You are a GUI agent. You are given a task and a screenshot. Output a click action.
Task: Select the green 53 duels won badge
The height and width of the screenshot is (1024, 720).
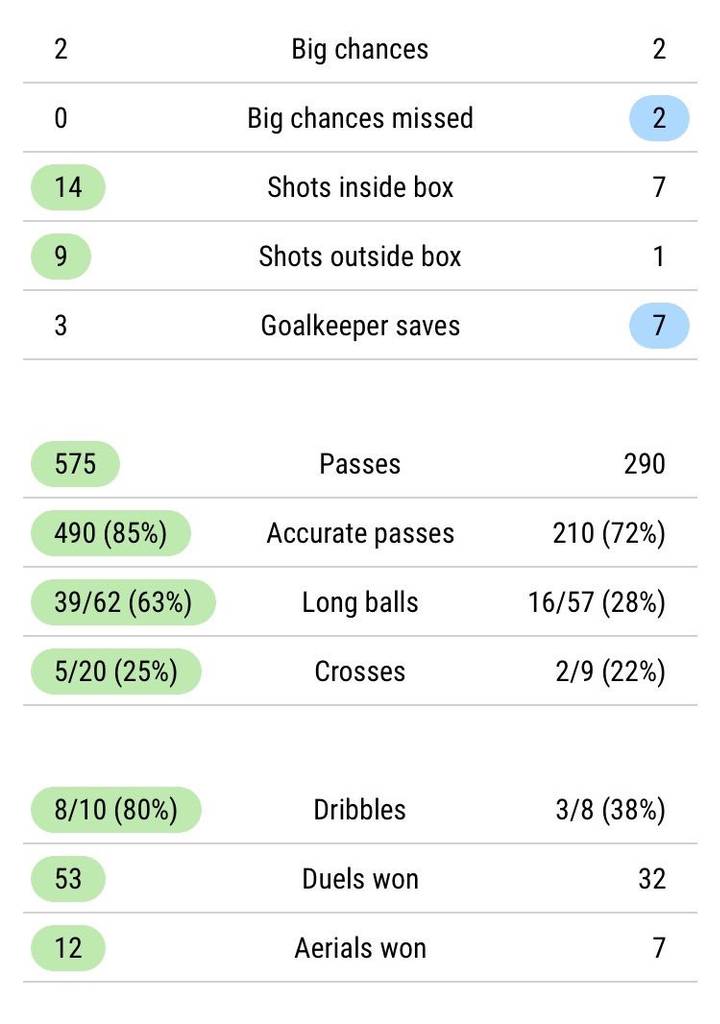click(68, 879)
